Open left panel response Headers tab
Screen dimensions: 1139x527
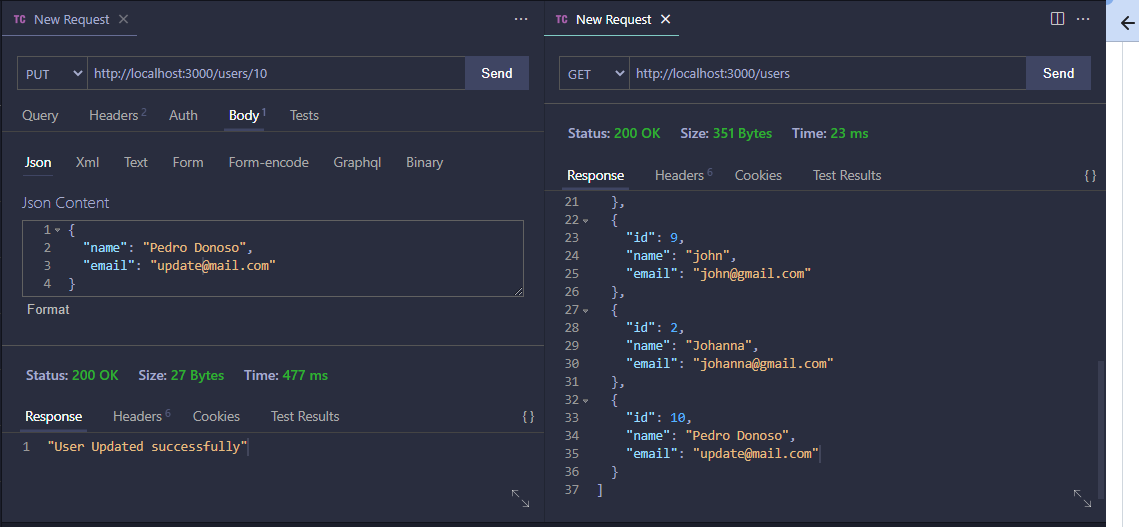tap(141, 417)
